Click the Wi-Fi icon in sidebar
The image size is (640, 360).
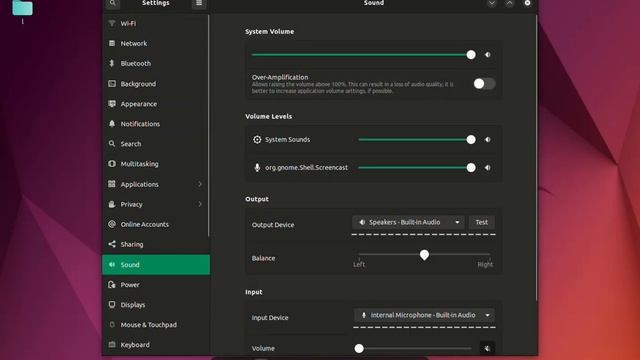[x=112, y=23]
